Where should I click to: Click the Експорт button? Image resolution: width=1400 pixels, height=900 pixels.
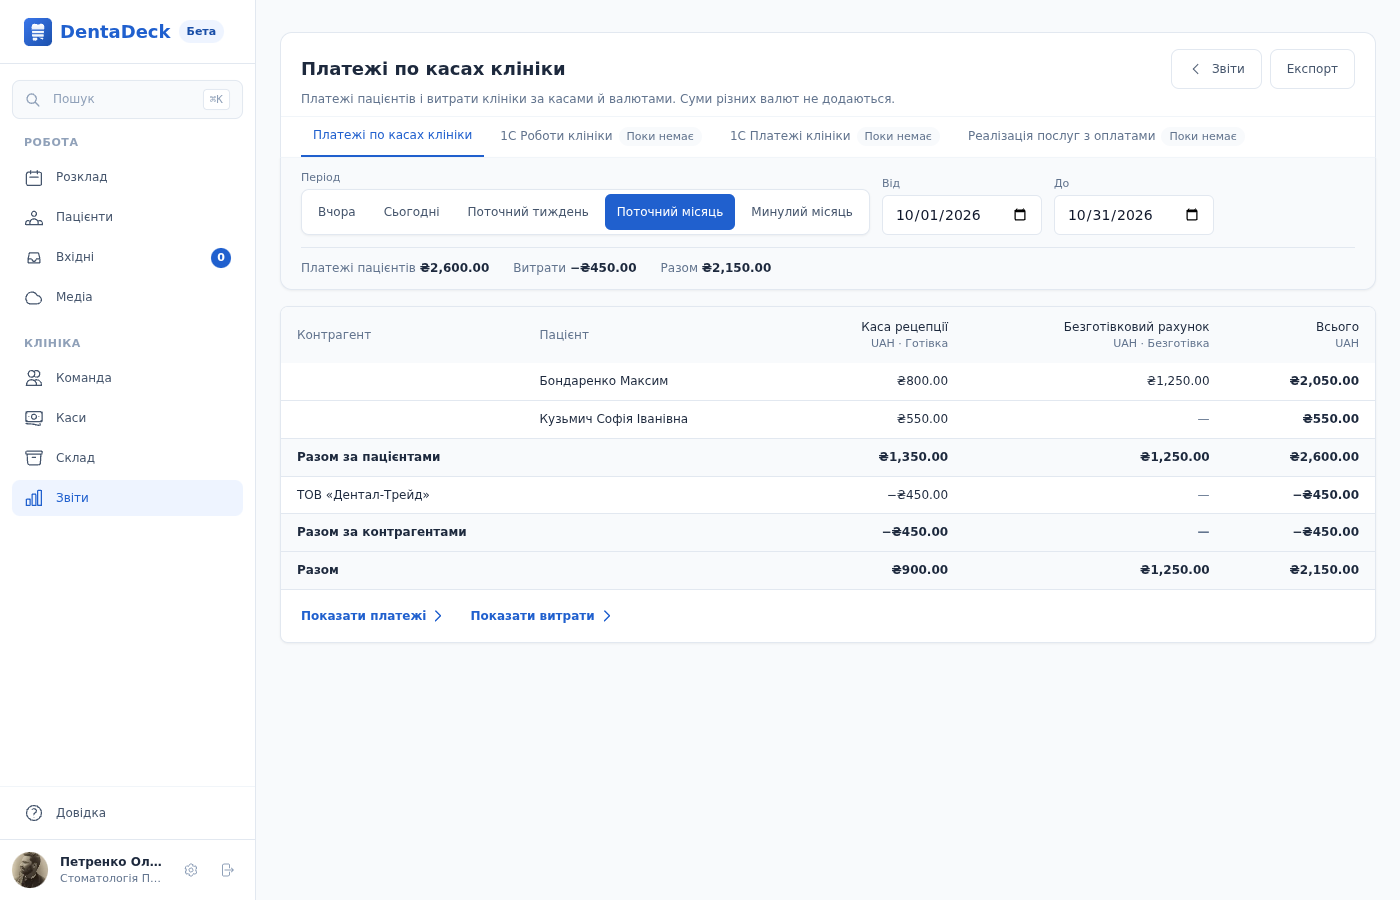click(x=1312, y=69)
